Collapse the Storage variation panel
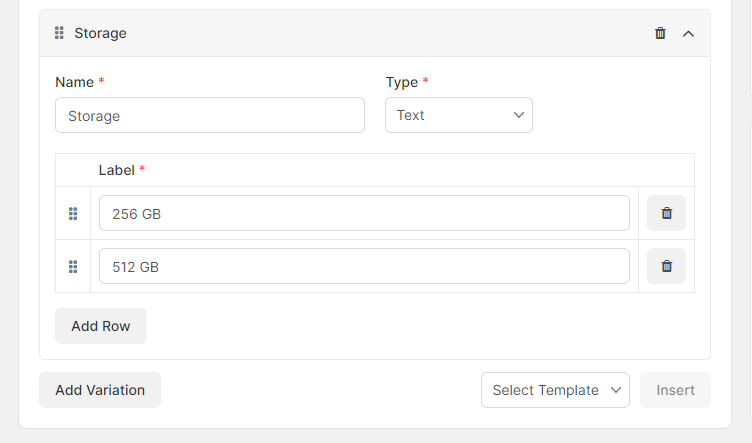The height and width of the screenshot is (443, 752). (x=688, y=34)
